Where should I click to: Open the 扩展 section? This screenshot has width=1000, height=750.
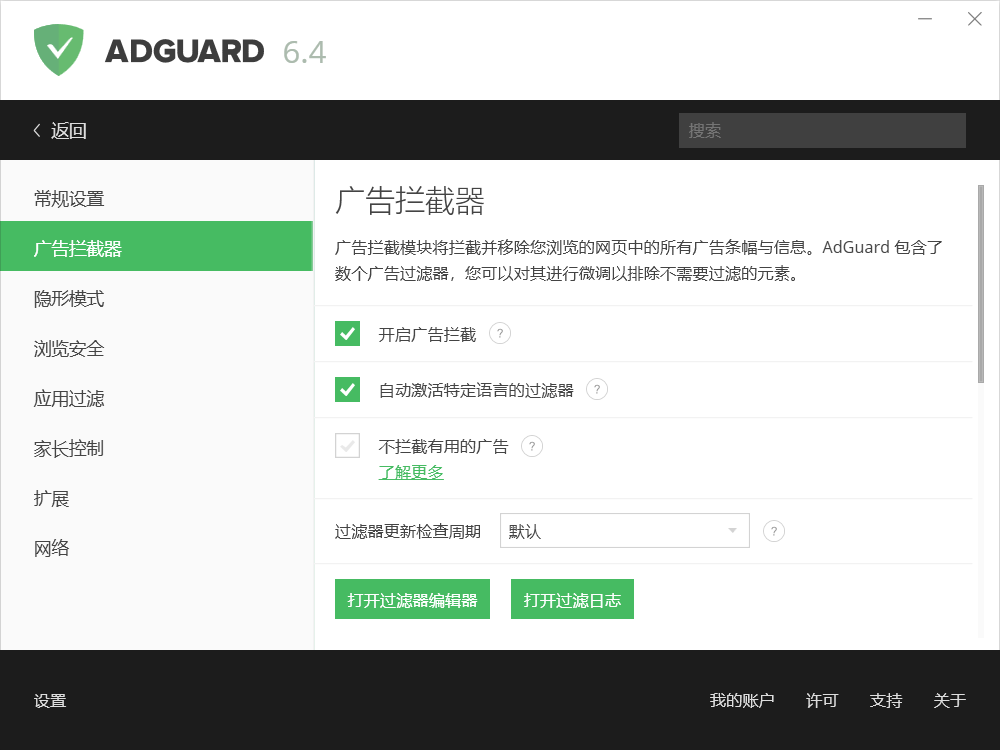tap(157, 498)
